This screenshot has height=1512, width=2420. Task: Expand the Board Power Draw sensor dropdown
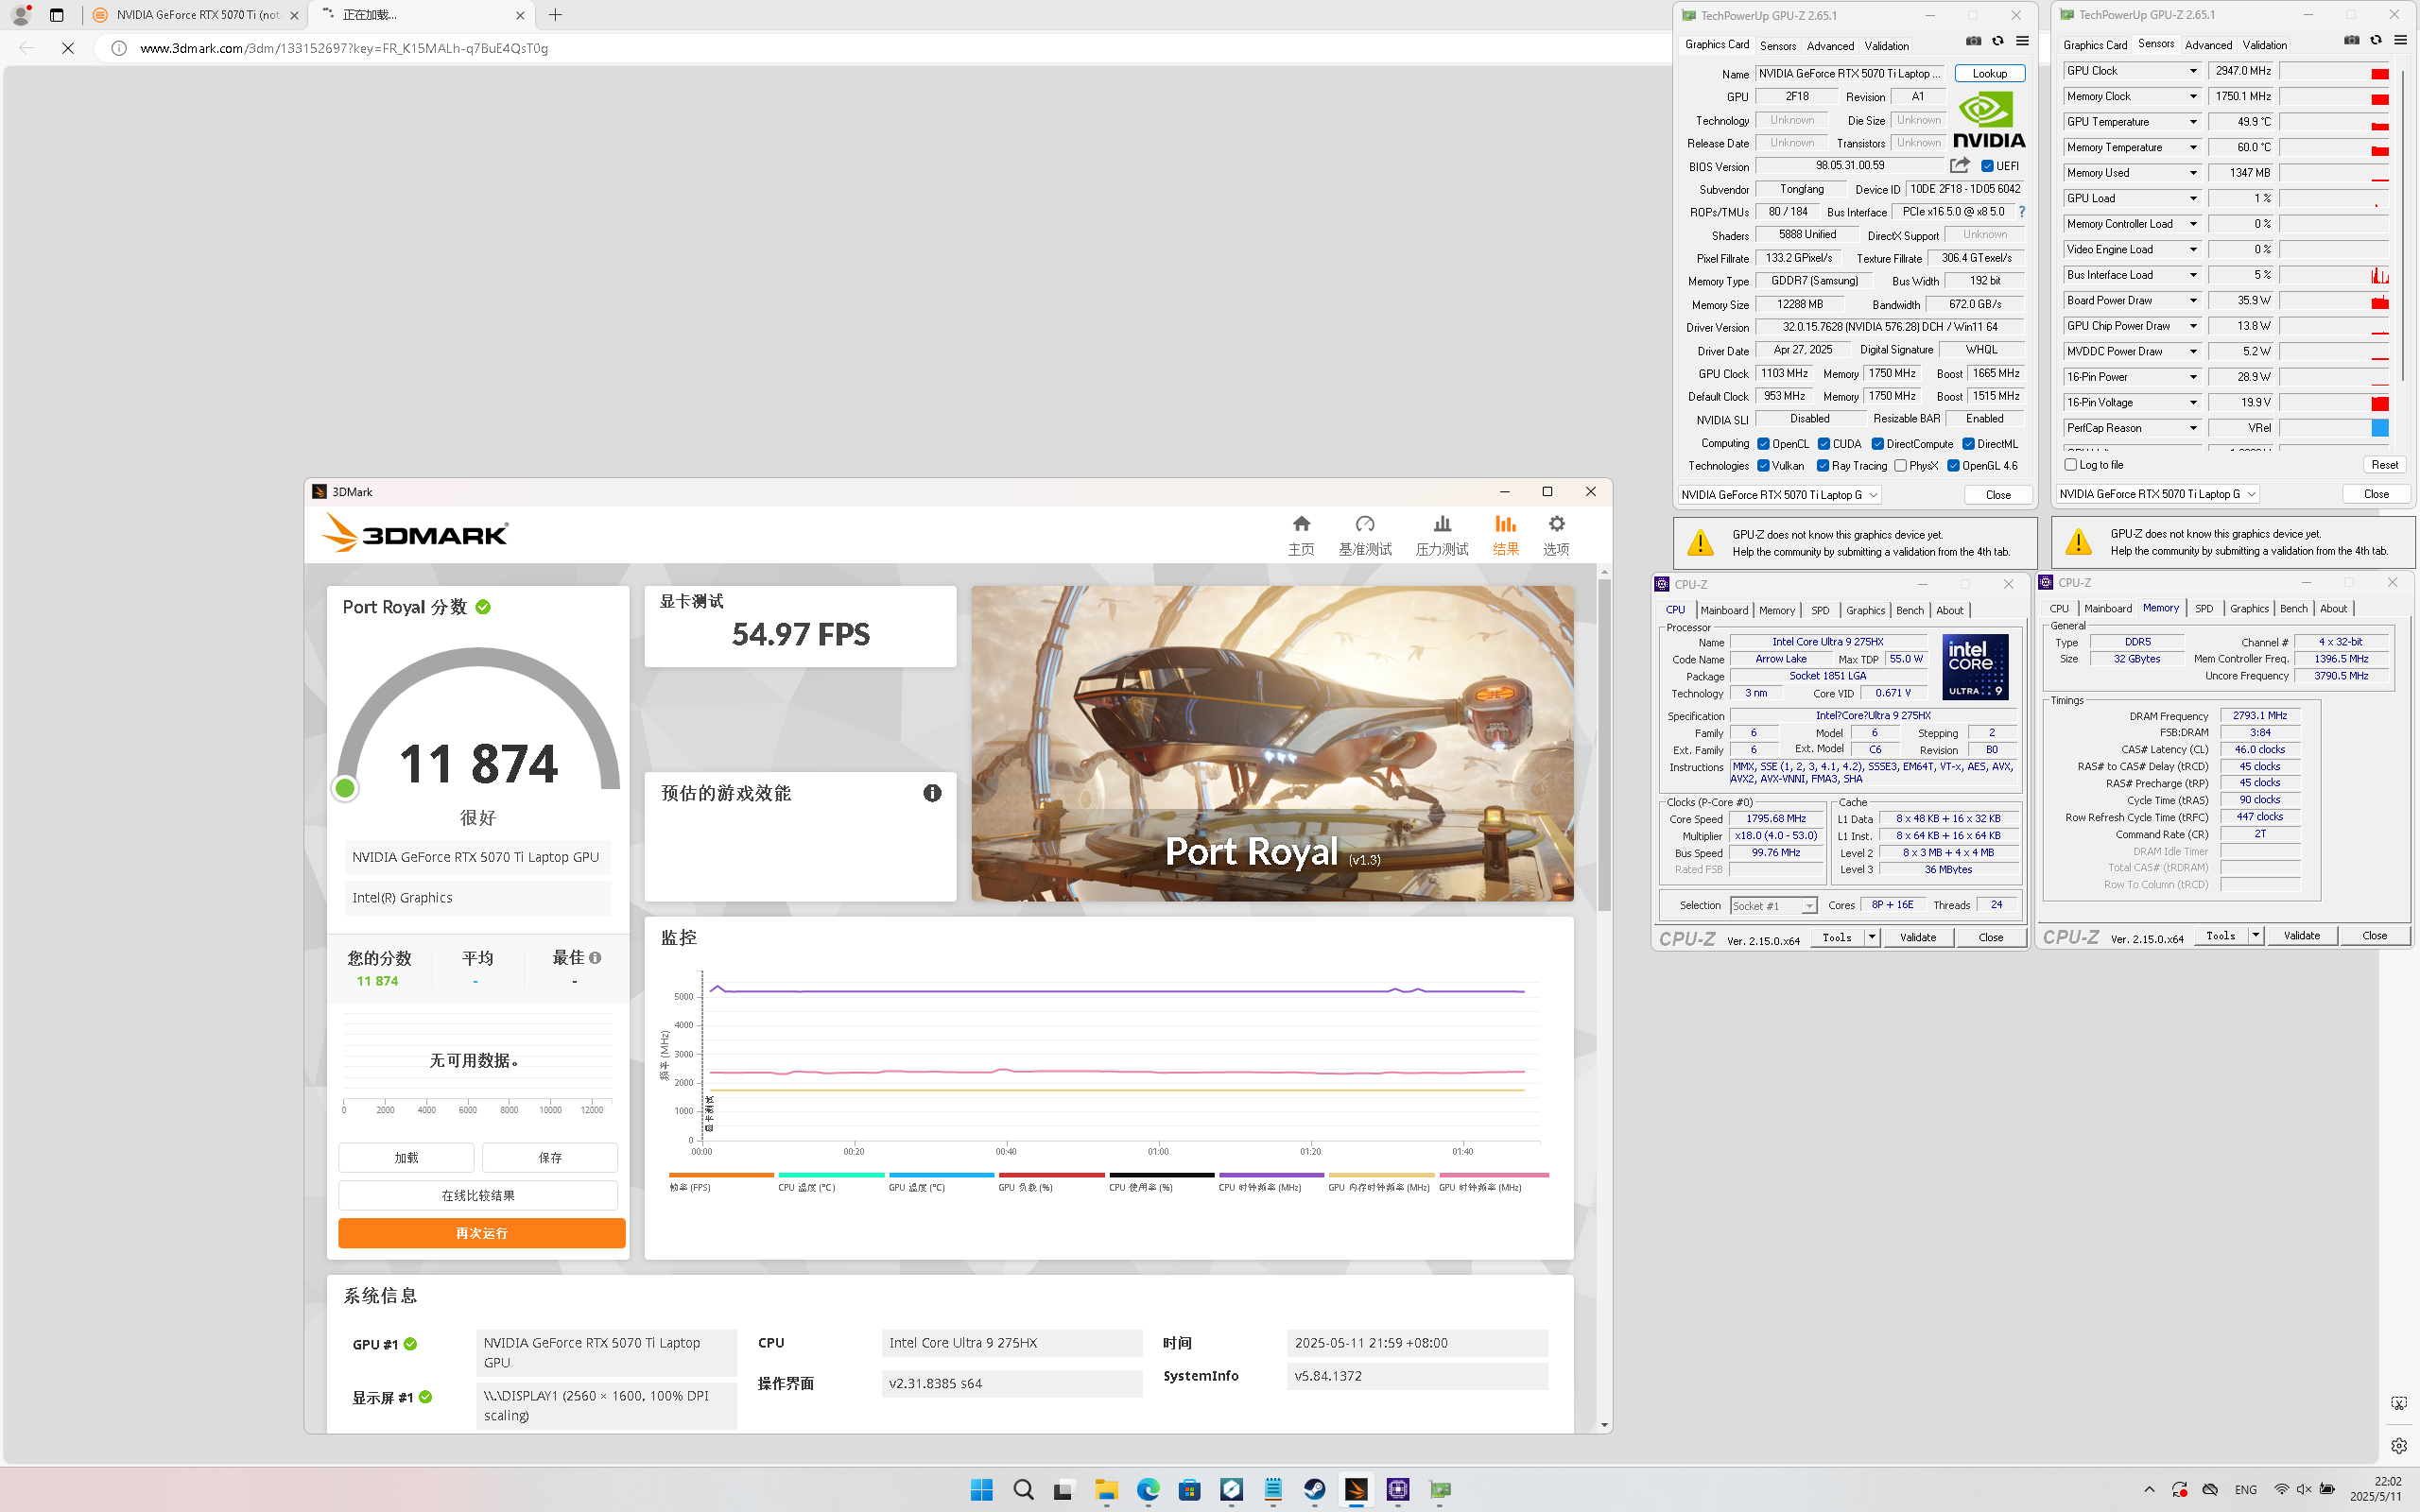[x=2193, y=301]
